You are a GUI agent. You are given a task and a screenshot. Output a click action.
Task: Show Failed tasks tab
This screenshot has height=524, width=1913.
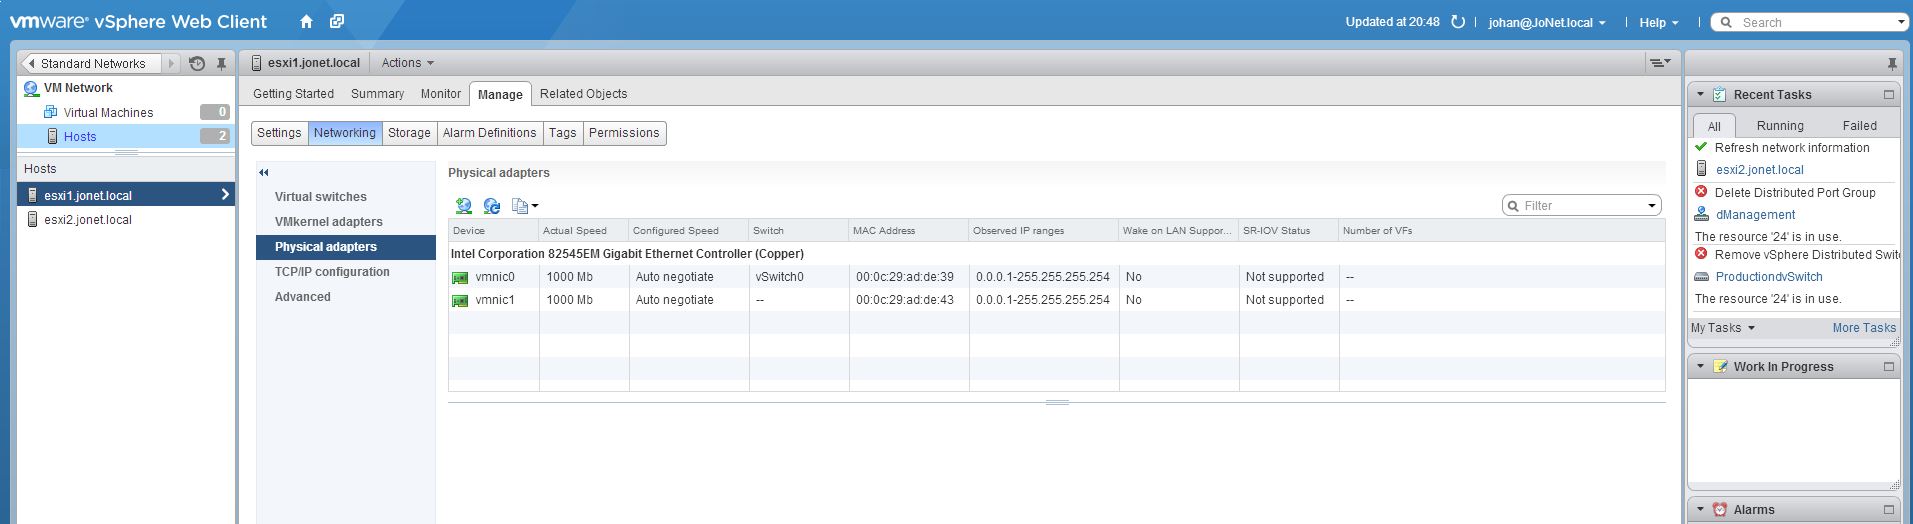[1859, 125]
